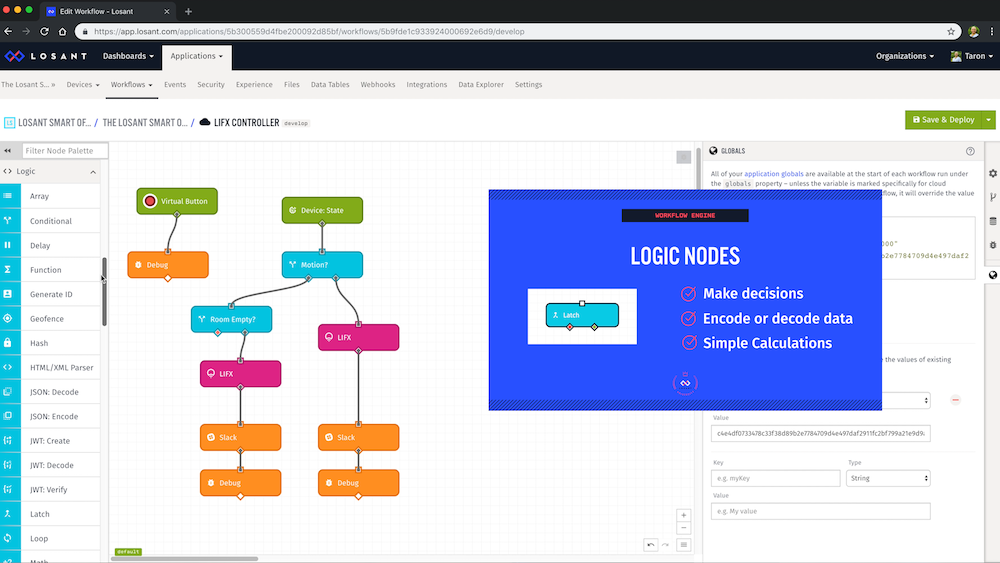Choose the JWT: Create node

[x=50, y=441]
